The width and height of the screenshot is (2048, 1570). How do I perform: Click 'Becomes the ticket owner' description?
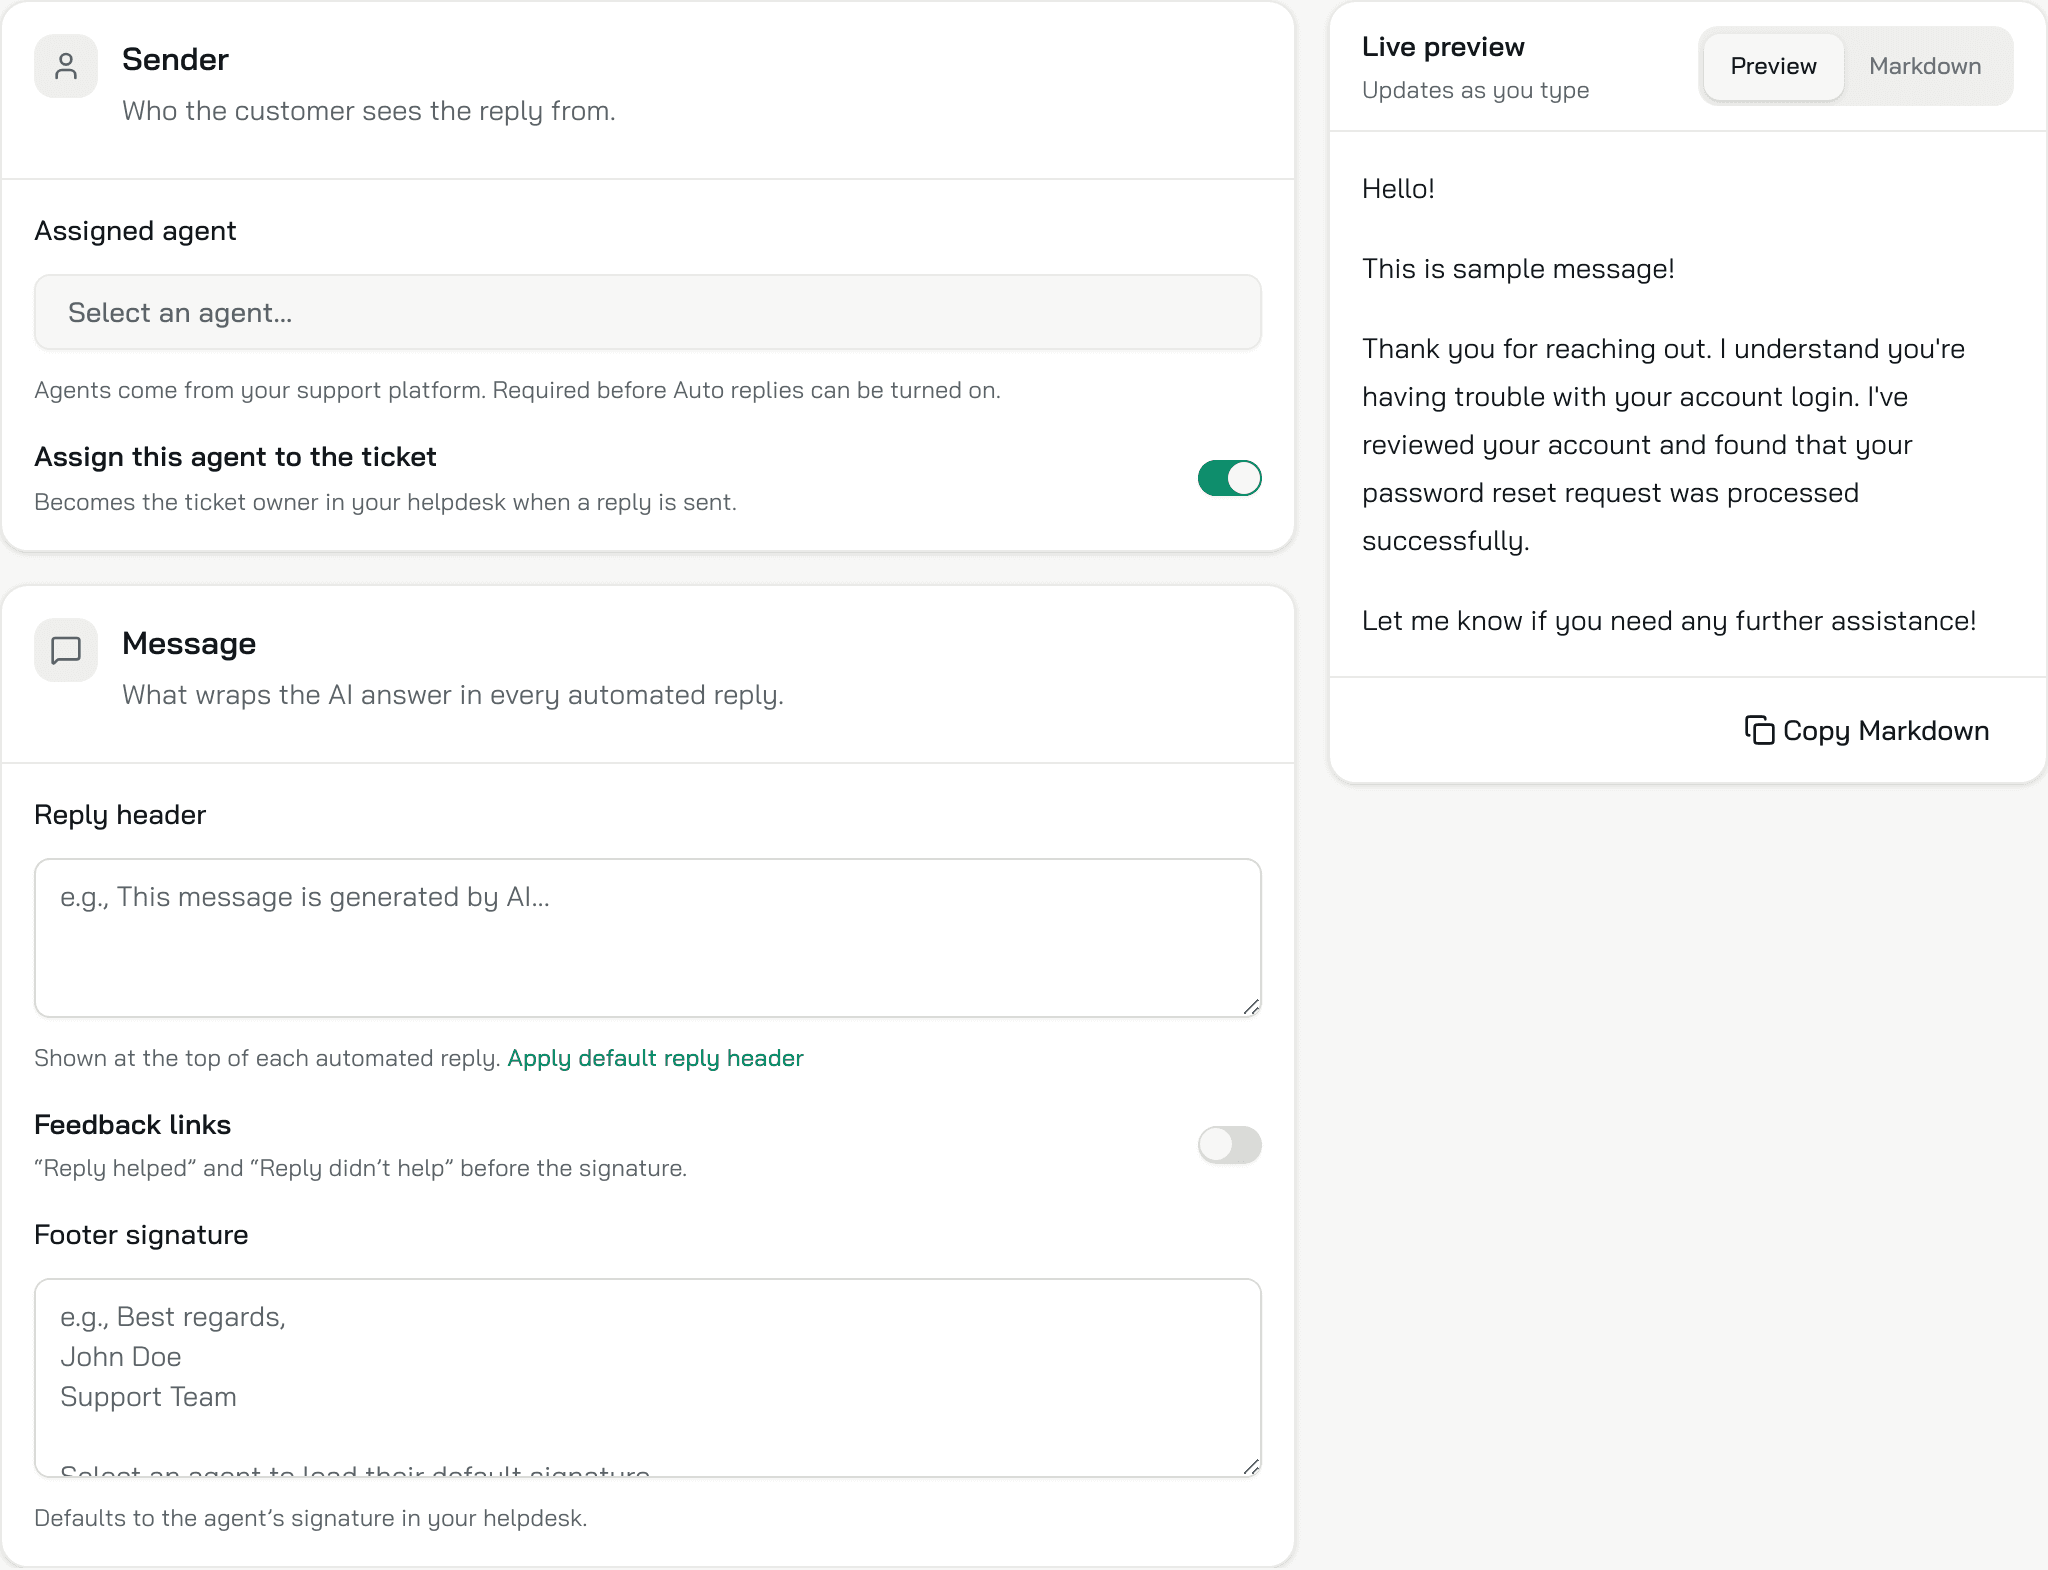point(385,502)
